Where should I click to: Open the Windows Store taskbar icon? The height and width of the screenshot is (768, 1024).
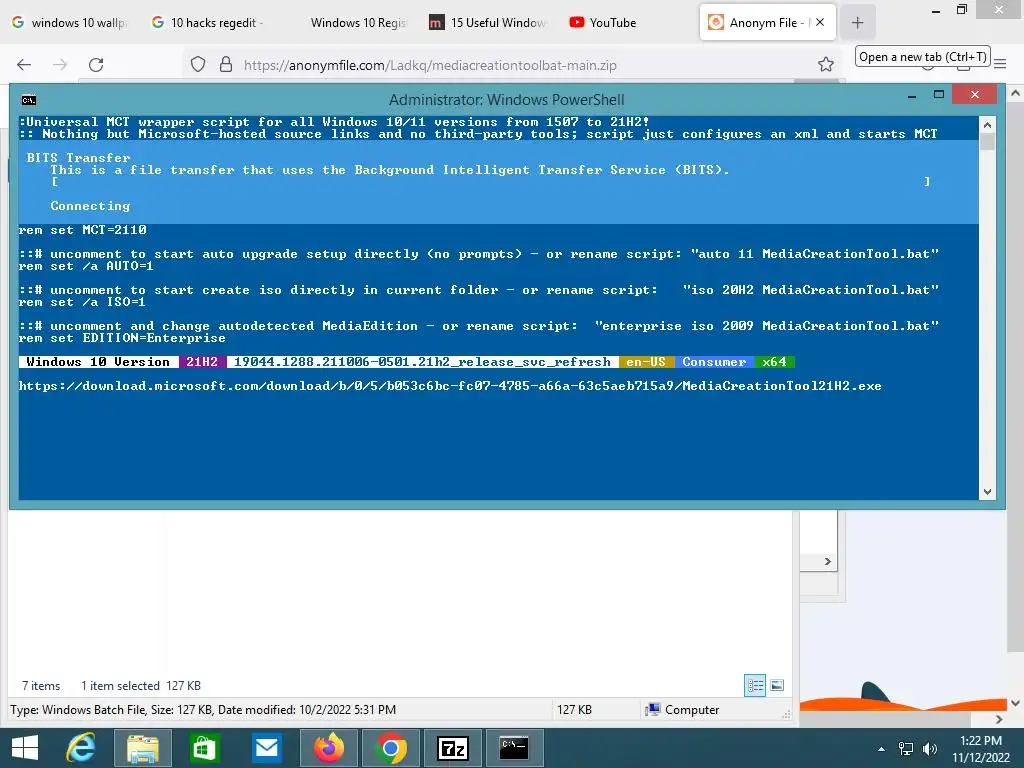[x=204, y=748]
